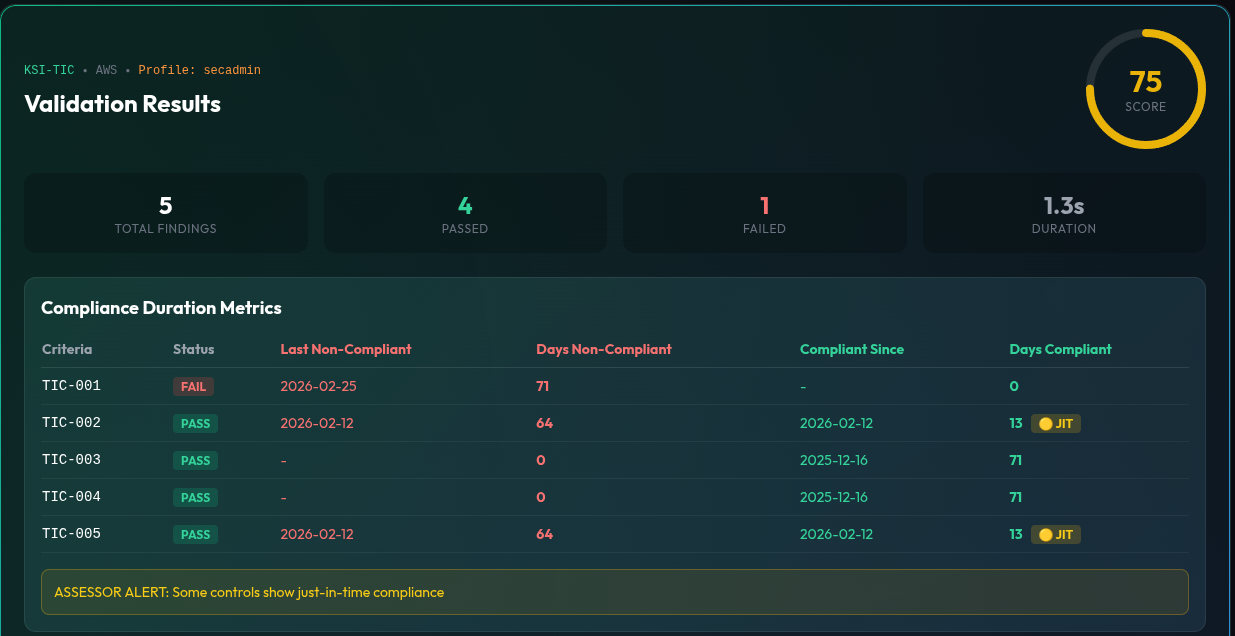Select the JIT indicator on TIC-002 row
Viewport: 1235px width, 636px height.
point(1055,423)
